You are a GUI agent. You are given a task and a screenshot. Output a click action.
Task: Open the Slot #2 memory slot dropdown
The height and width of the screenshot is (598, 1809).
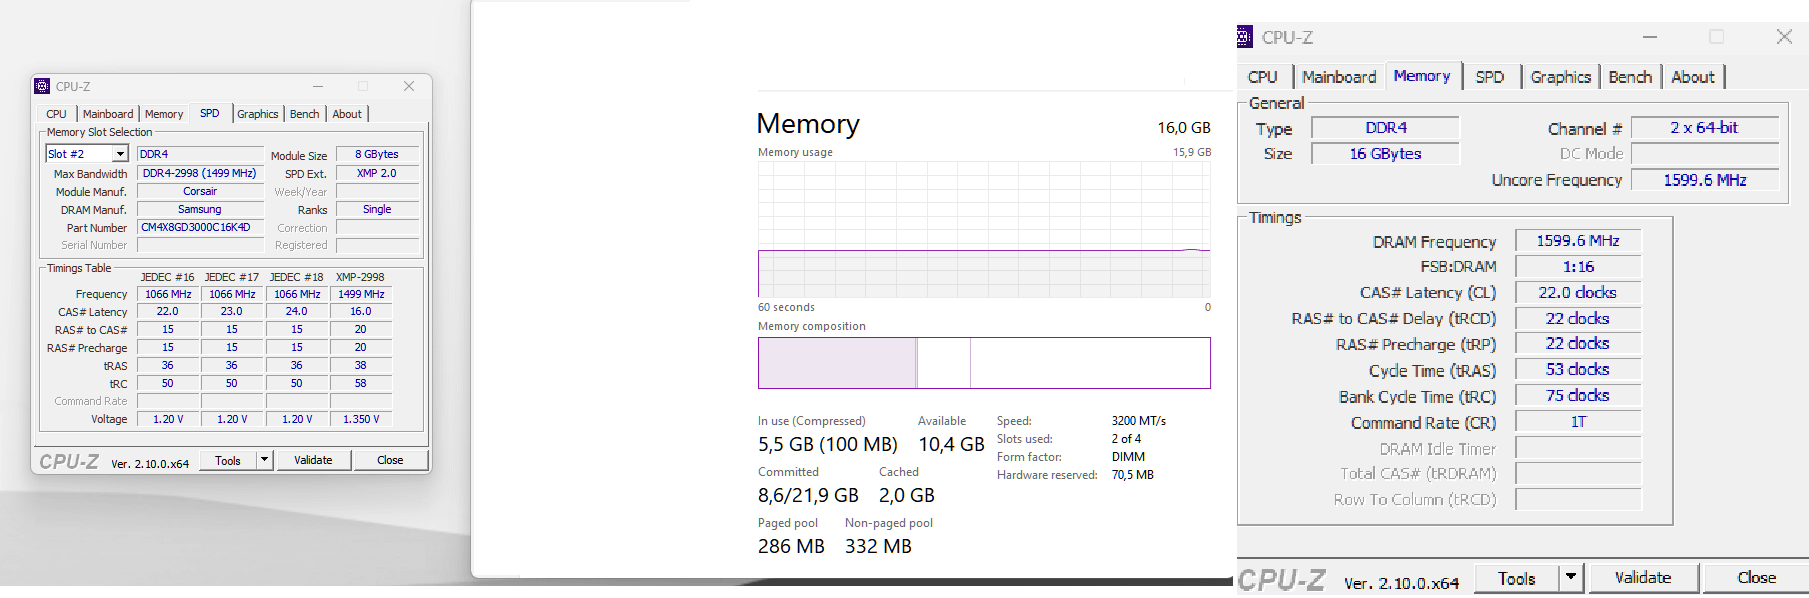click(120, 154)
